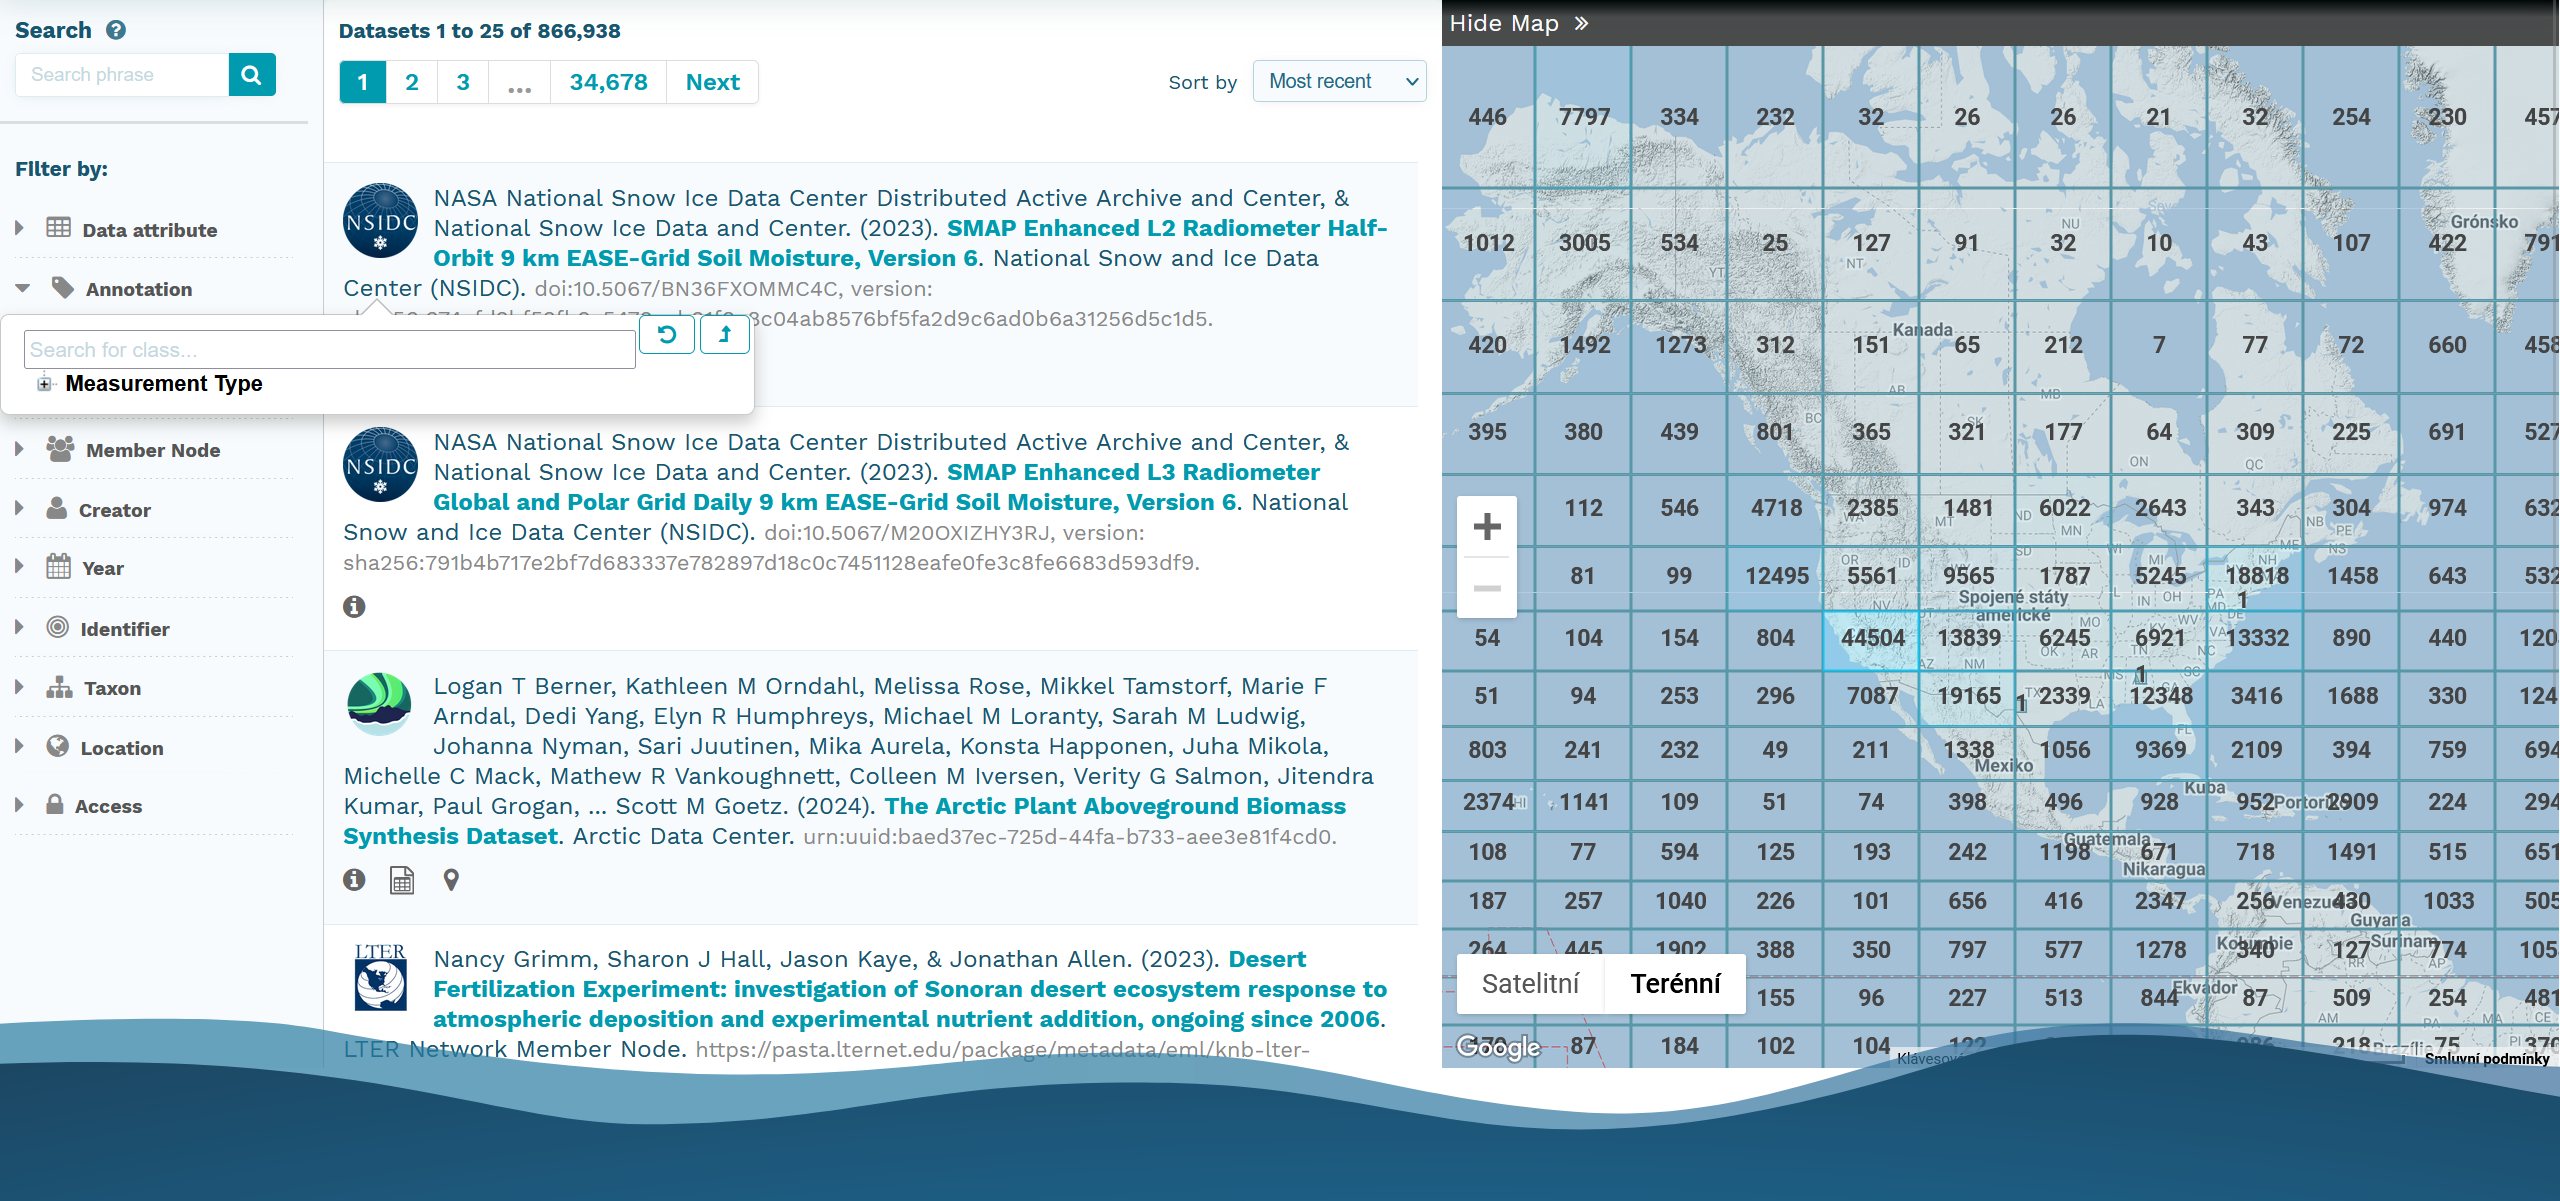Click NSIDC logo of the SMAP L2 dataset
Viewport: 2560px width, 1201px height.
[x=380, y=220]
